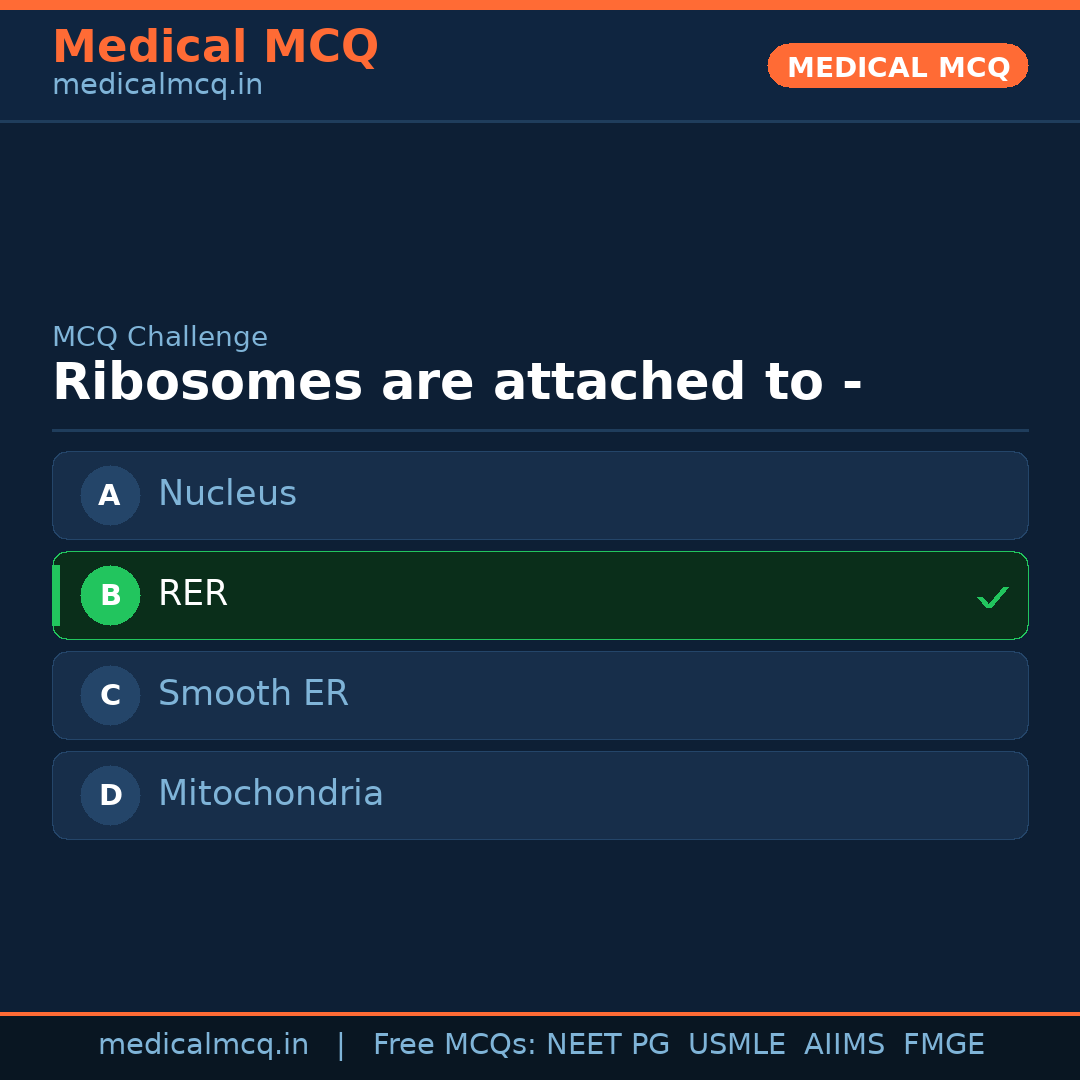The image size is (1080, 1080).
Task: Choose the Mitochondria answer
Action: click(540, 795)
